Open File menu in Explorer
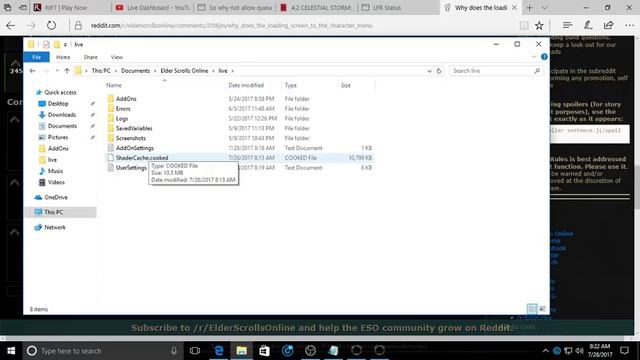Screen dimensions: 640x360 click(36, 57)
